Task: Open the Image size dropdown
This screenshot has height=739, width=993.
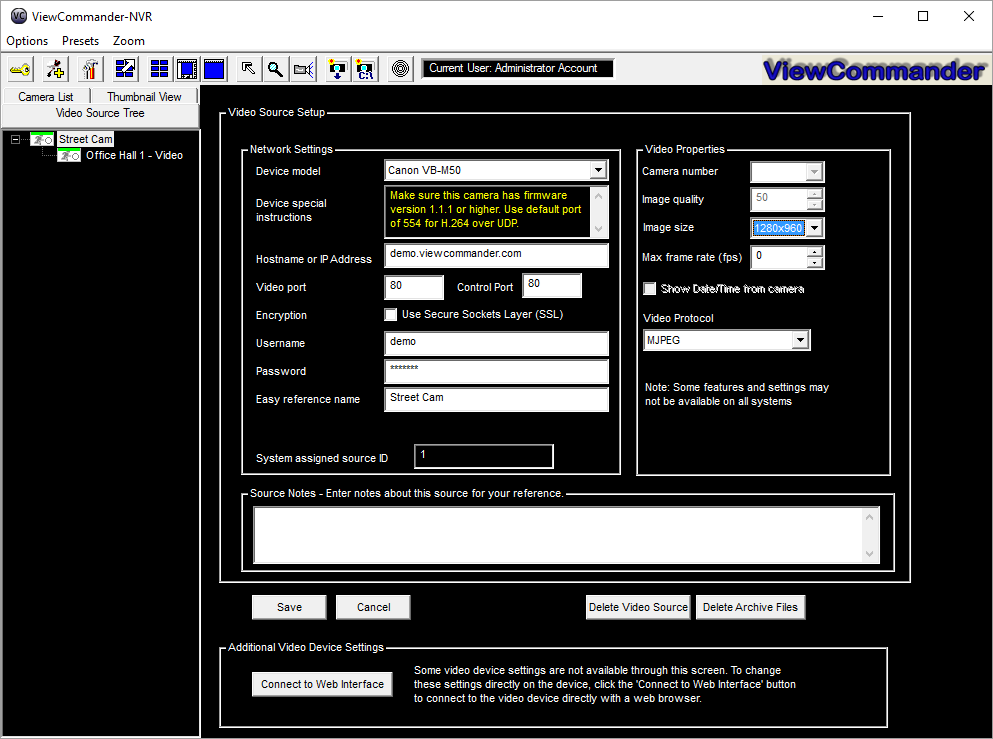Action: 814,228
